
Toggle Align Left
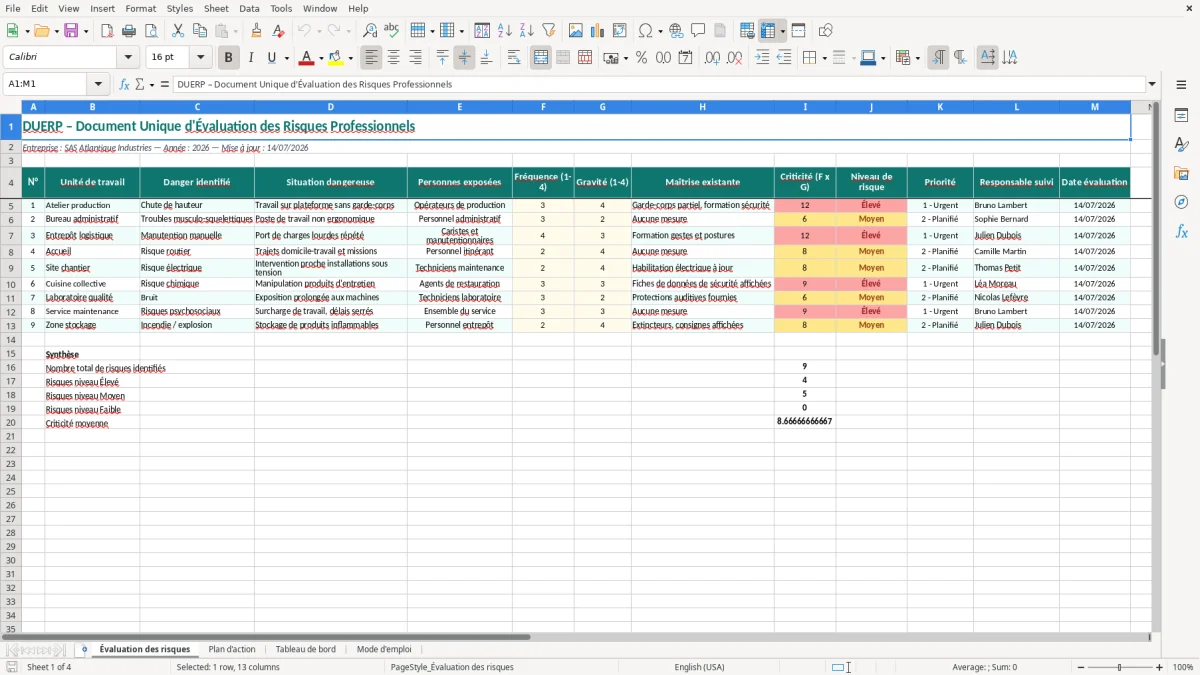click(371, 58)
